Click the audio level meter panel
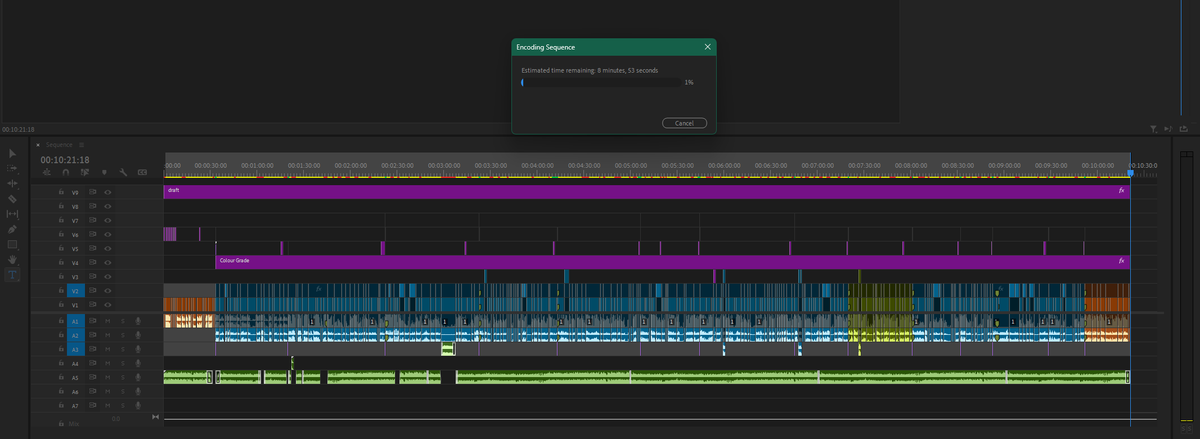The image size is (1200, 439). (x=1186, y=285)
